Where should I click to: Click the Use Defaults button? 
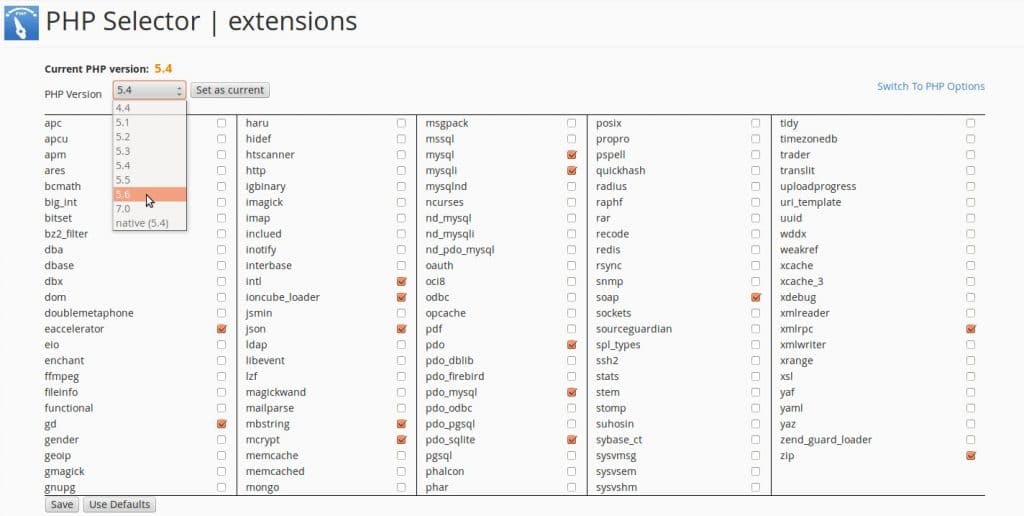click(x=120, y=504)
